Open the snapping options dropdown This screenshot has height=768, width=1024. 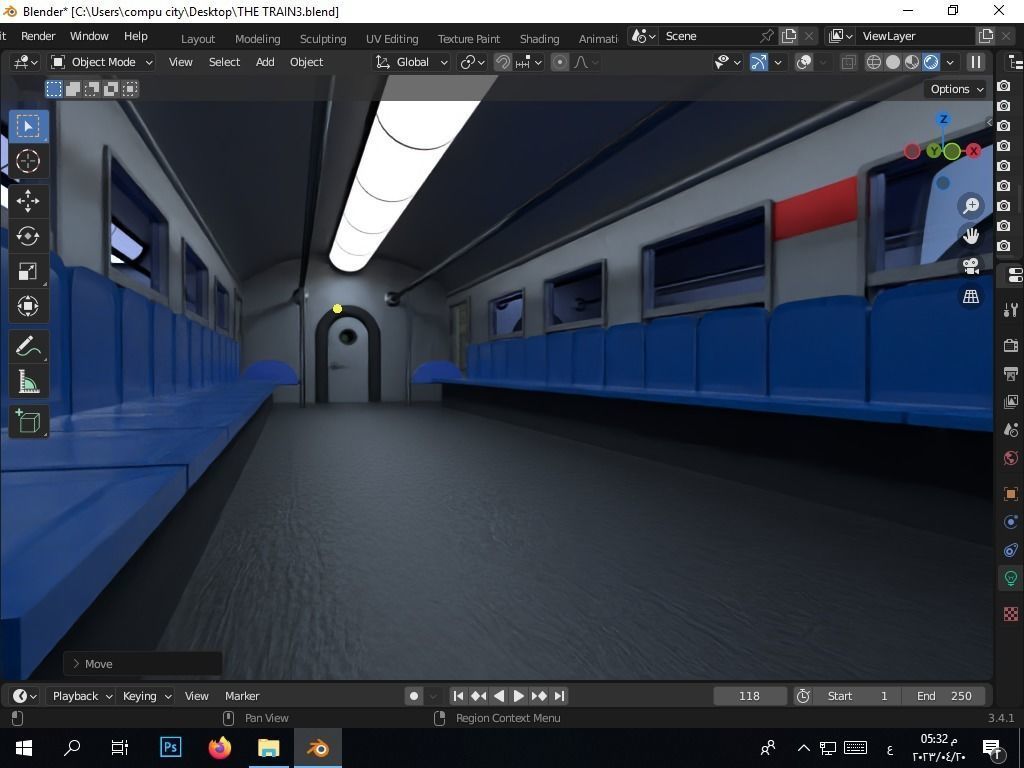click(529, 62)
